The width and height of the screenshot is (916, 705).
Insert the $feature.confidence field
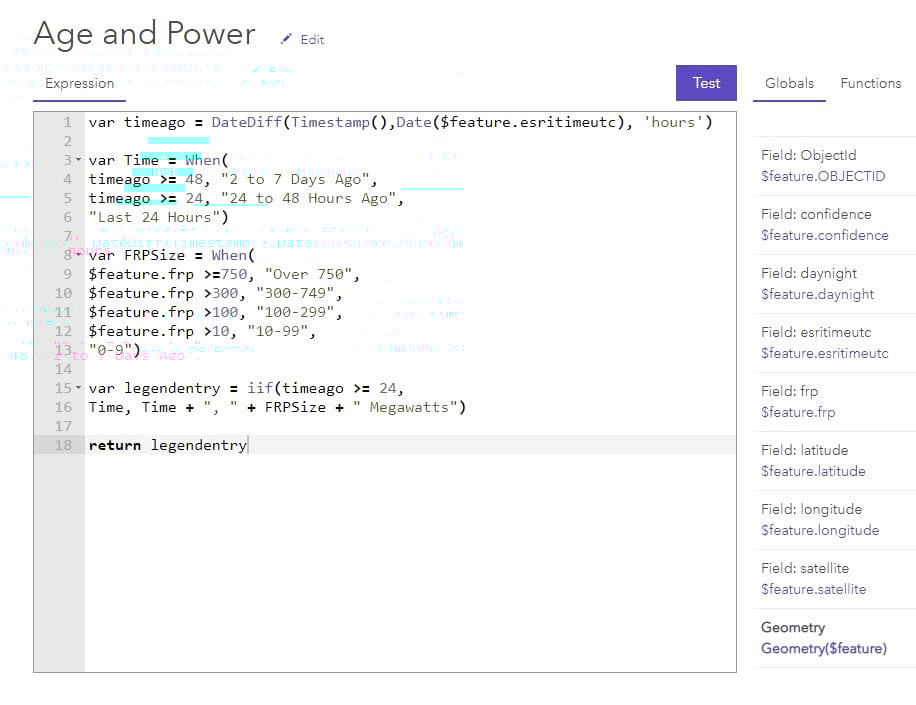point(824,236)
